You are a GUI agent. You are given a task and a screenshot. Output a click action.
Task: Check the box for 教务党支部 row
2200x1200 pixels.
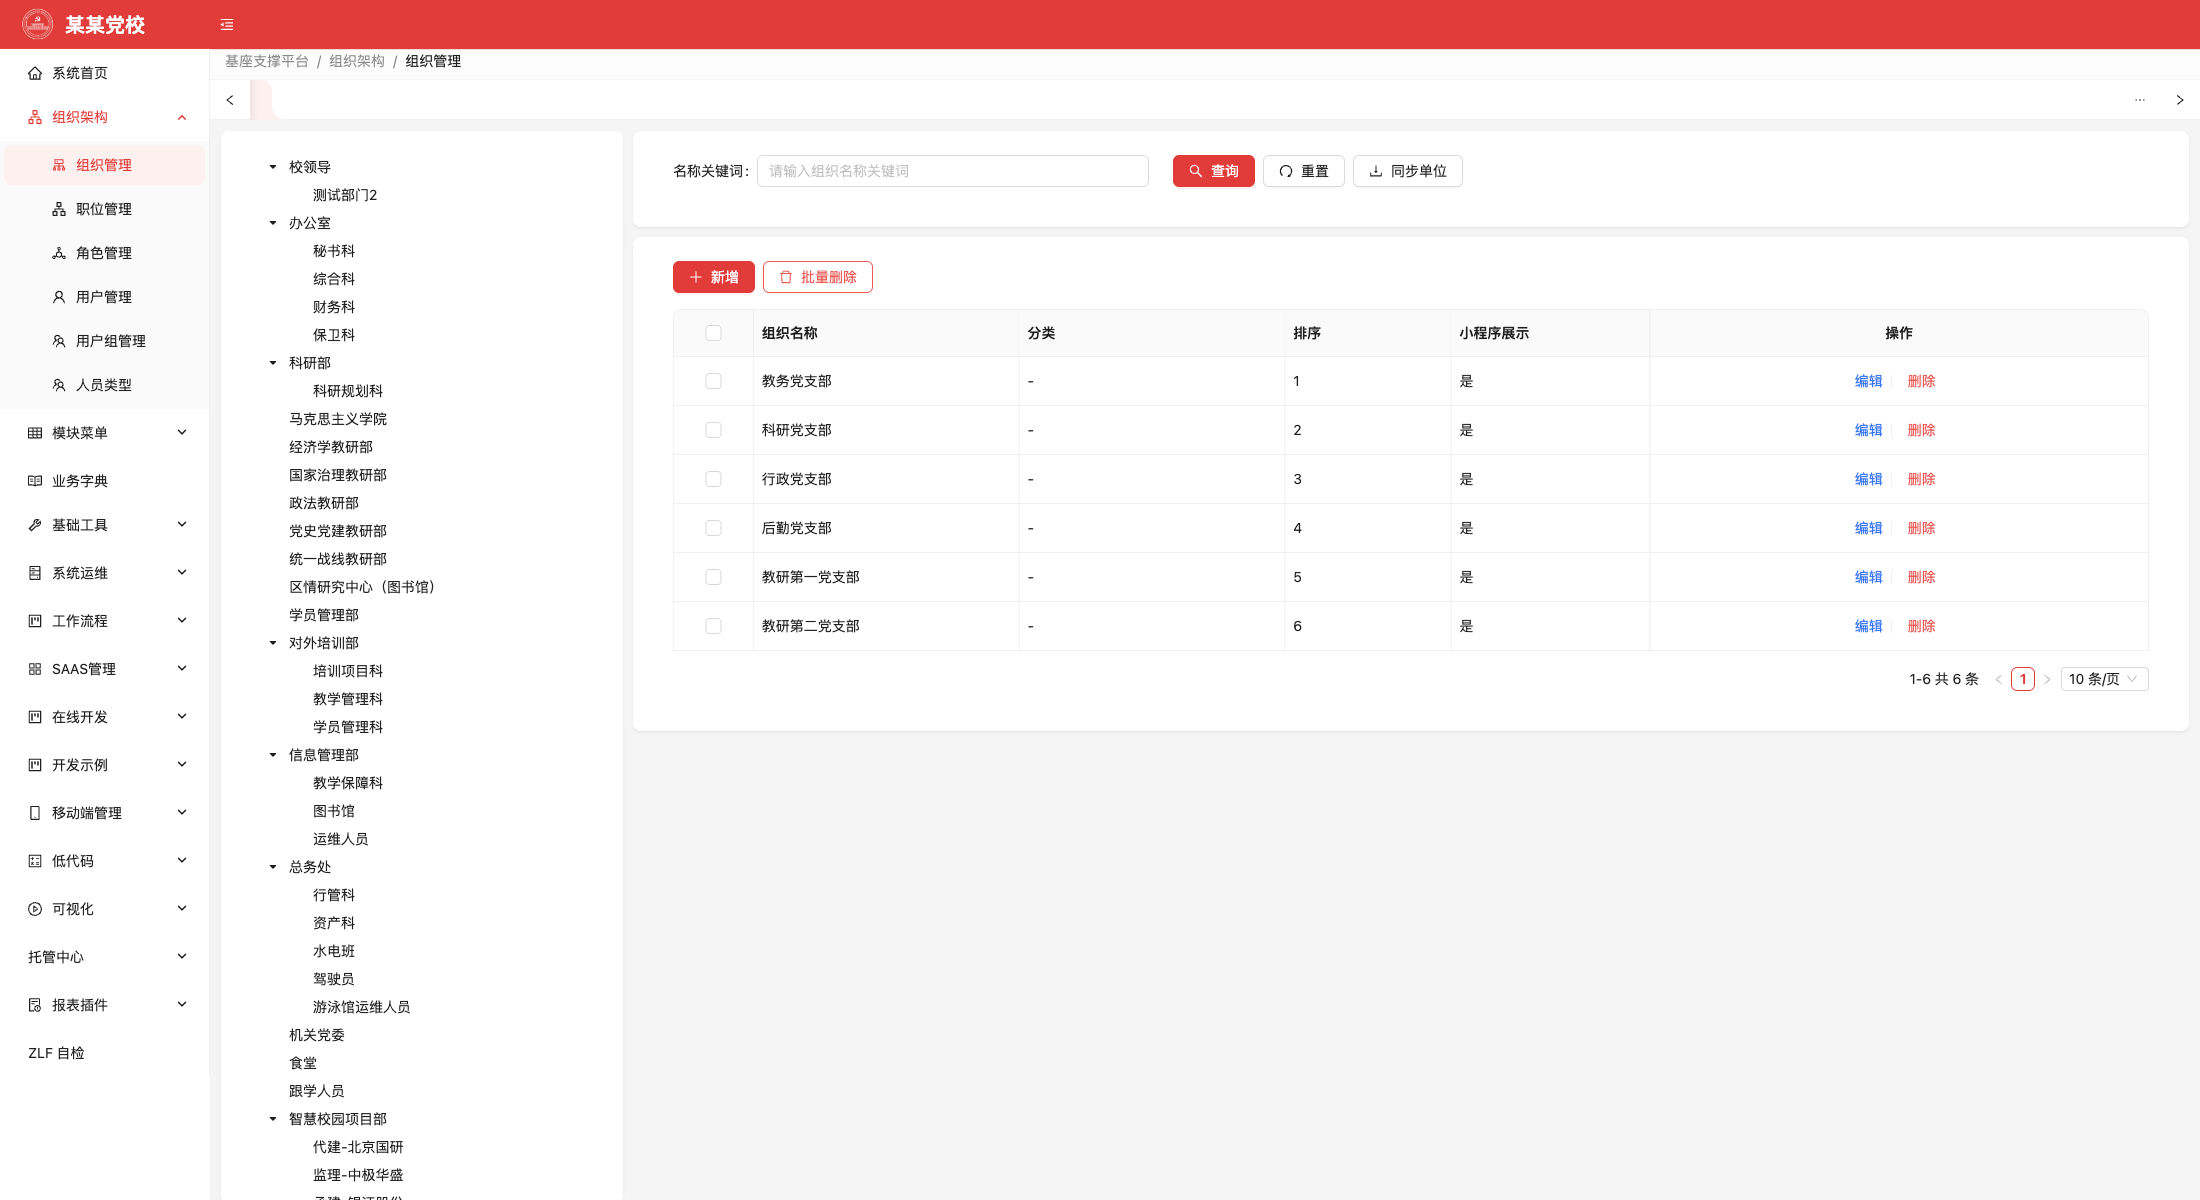(713, 381)
